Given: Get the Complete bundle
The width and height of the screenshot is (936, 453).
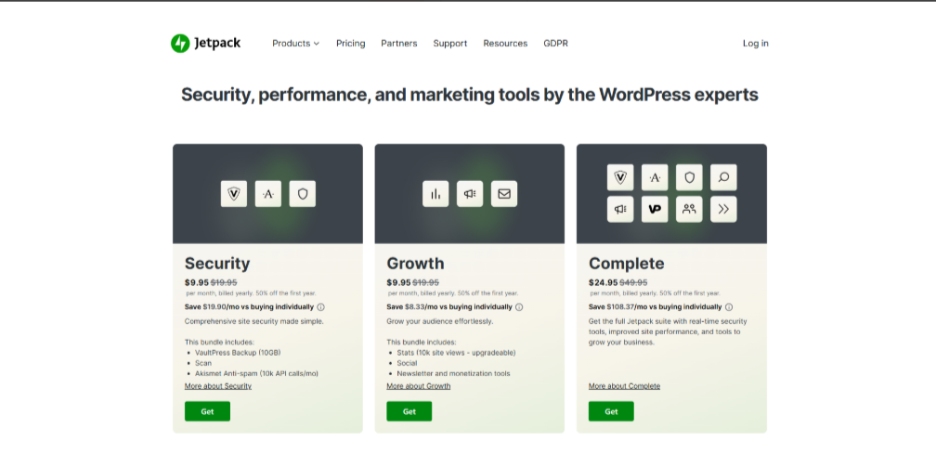Looking at the screenshot, I should coord(611,411).
